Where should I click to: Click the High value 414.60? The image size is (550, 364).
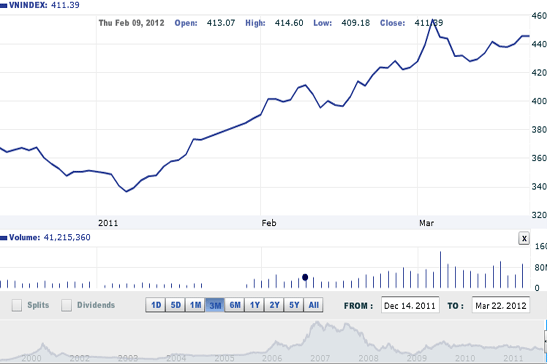(x=289, y=23)
